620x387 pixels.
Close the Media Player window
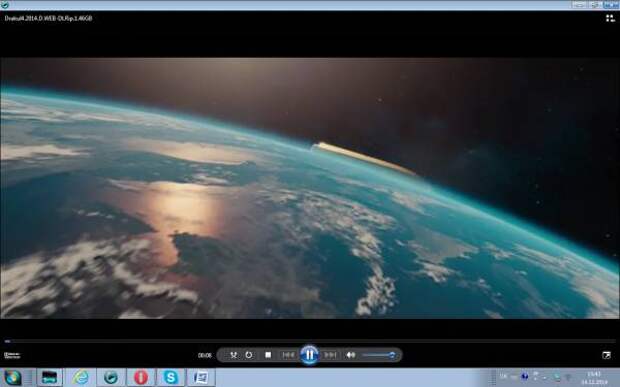611,5
